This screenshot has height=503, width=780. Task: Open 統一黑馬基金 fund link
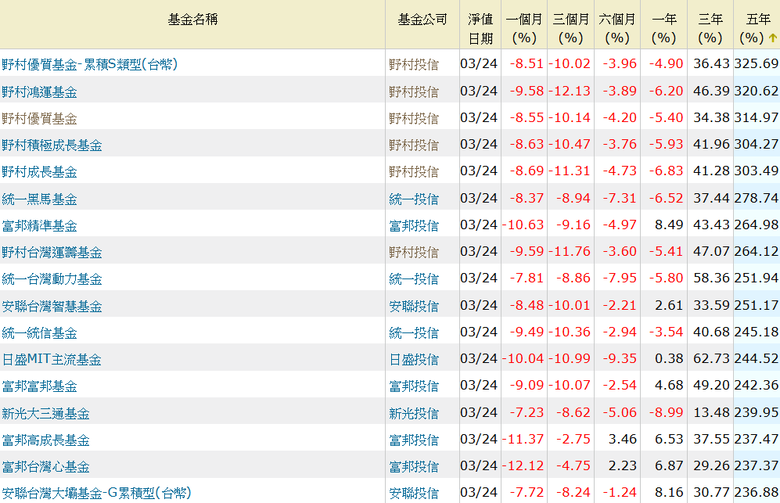[39, 199]
